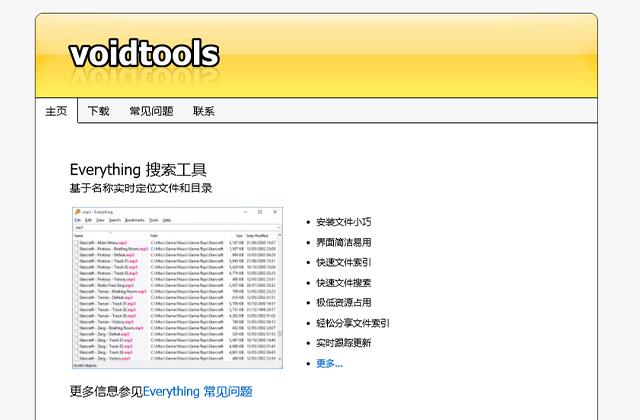
Task: Open the Everything 常见问题 link
Action: (x=198, y=391)
